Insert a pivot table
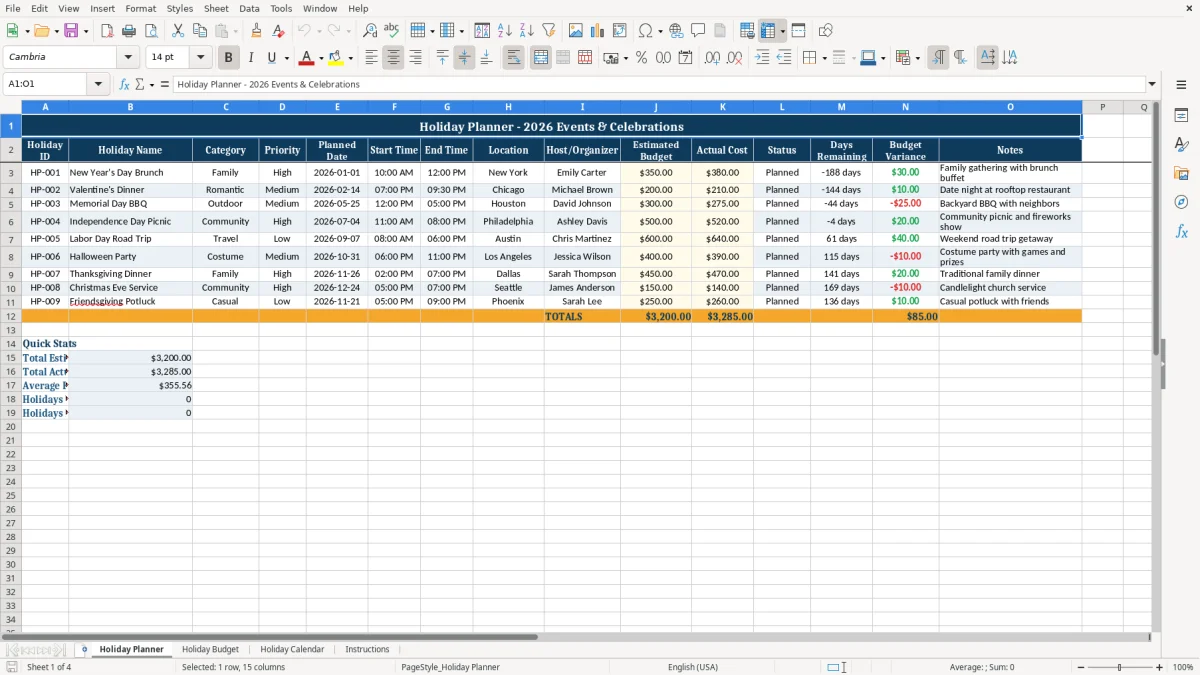This screenshot has width=1200, height=675. point(620,31)
